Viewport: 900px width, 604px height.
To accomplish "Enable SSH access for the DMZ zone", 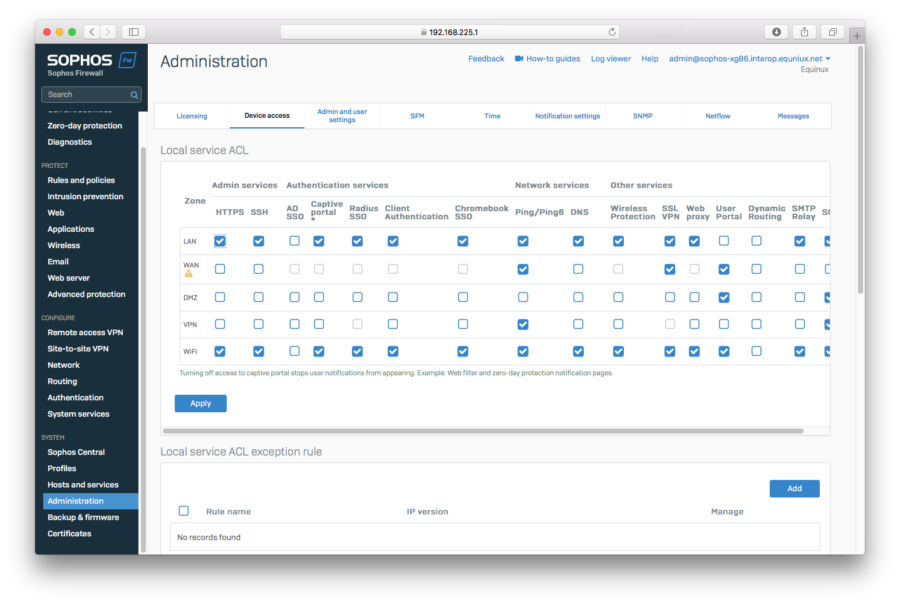I will click(257, 296).
